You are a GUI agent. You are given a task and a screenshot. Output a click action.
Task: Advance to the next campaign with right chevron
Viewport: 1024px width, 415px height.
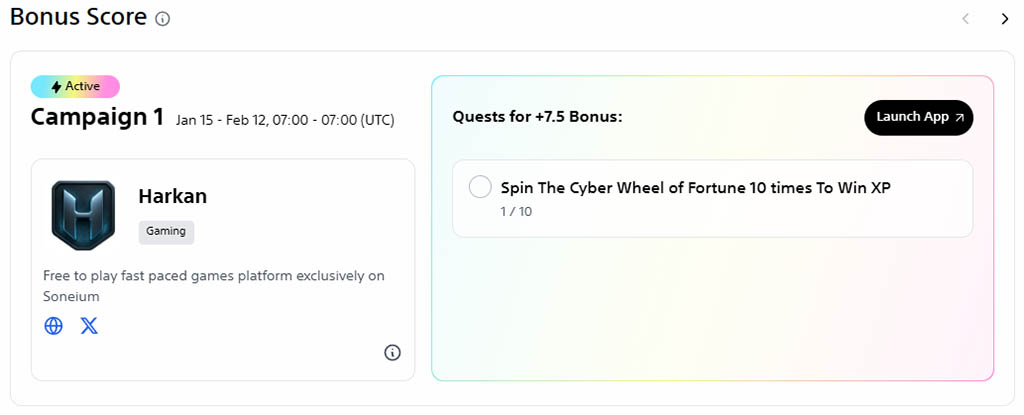(x=1004, y=18)
